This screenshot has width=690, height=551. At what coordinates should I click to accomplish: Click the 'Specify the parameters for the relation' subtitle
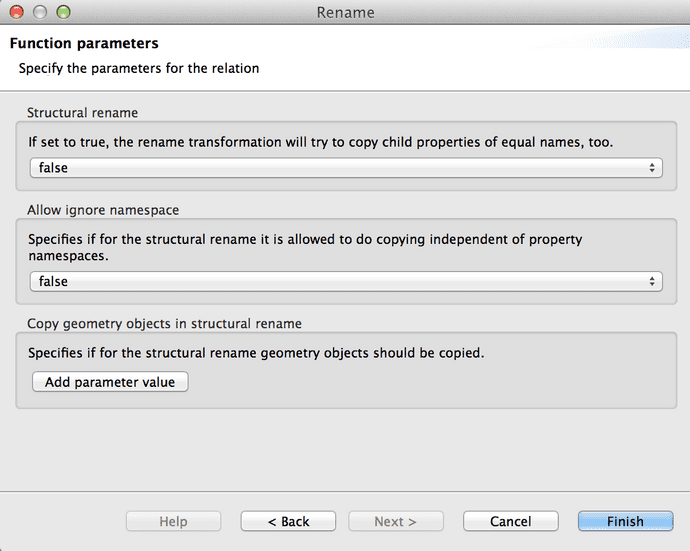139,68
